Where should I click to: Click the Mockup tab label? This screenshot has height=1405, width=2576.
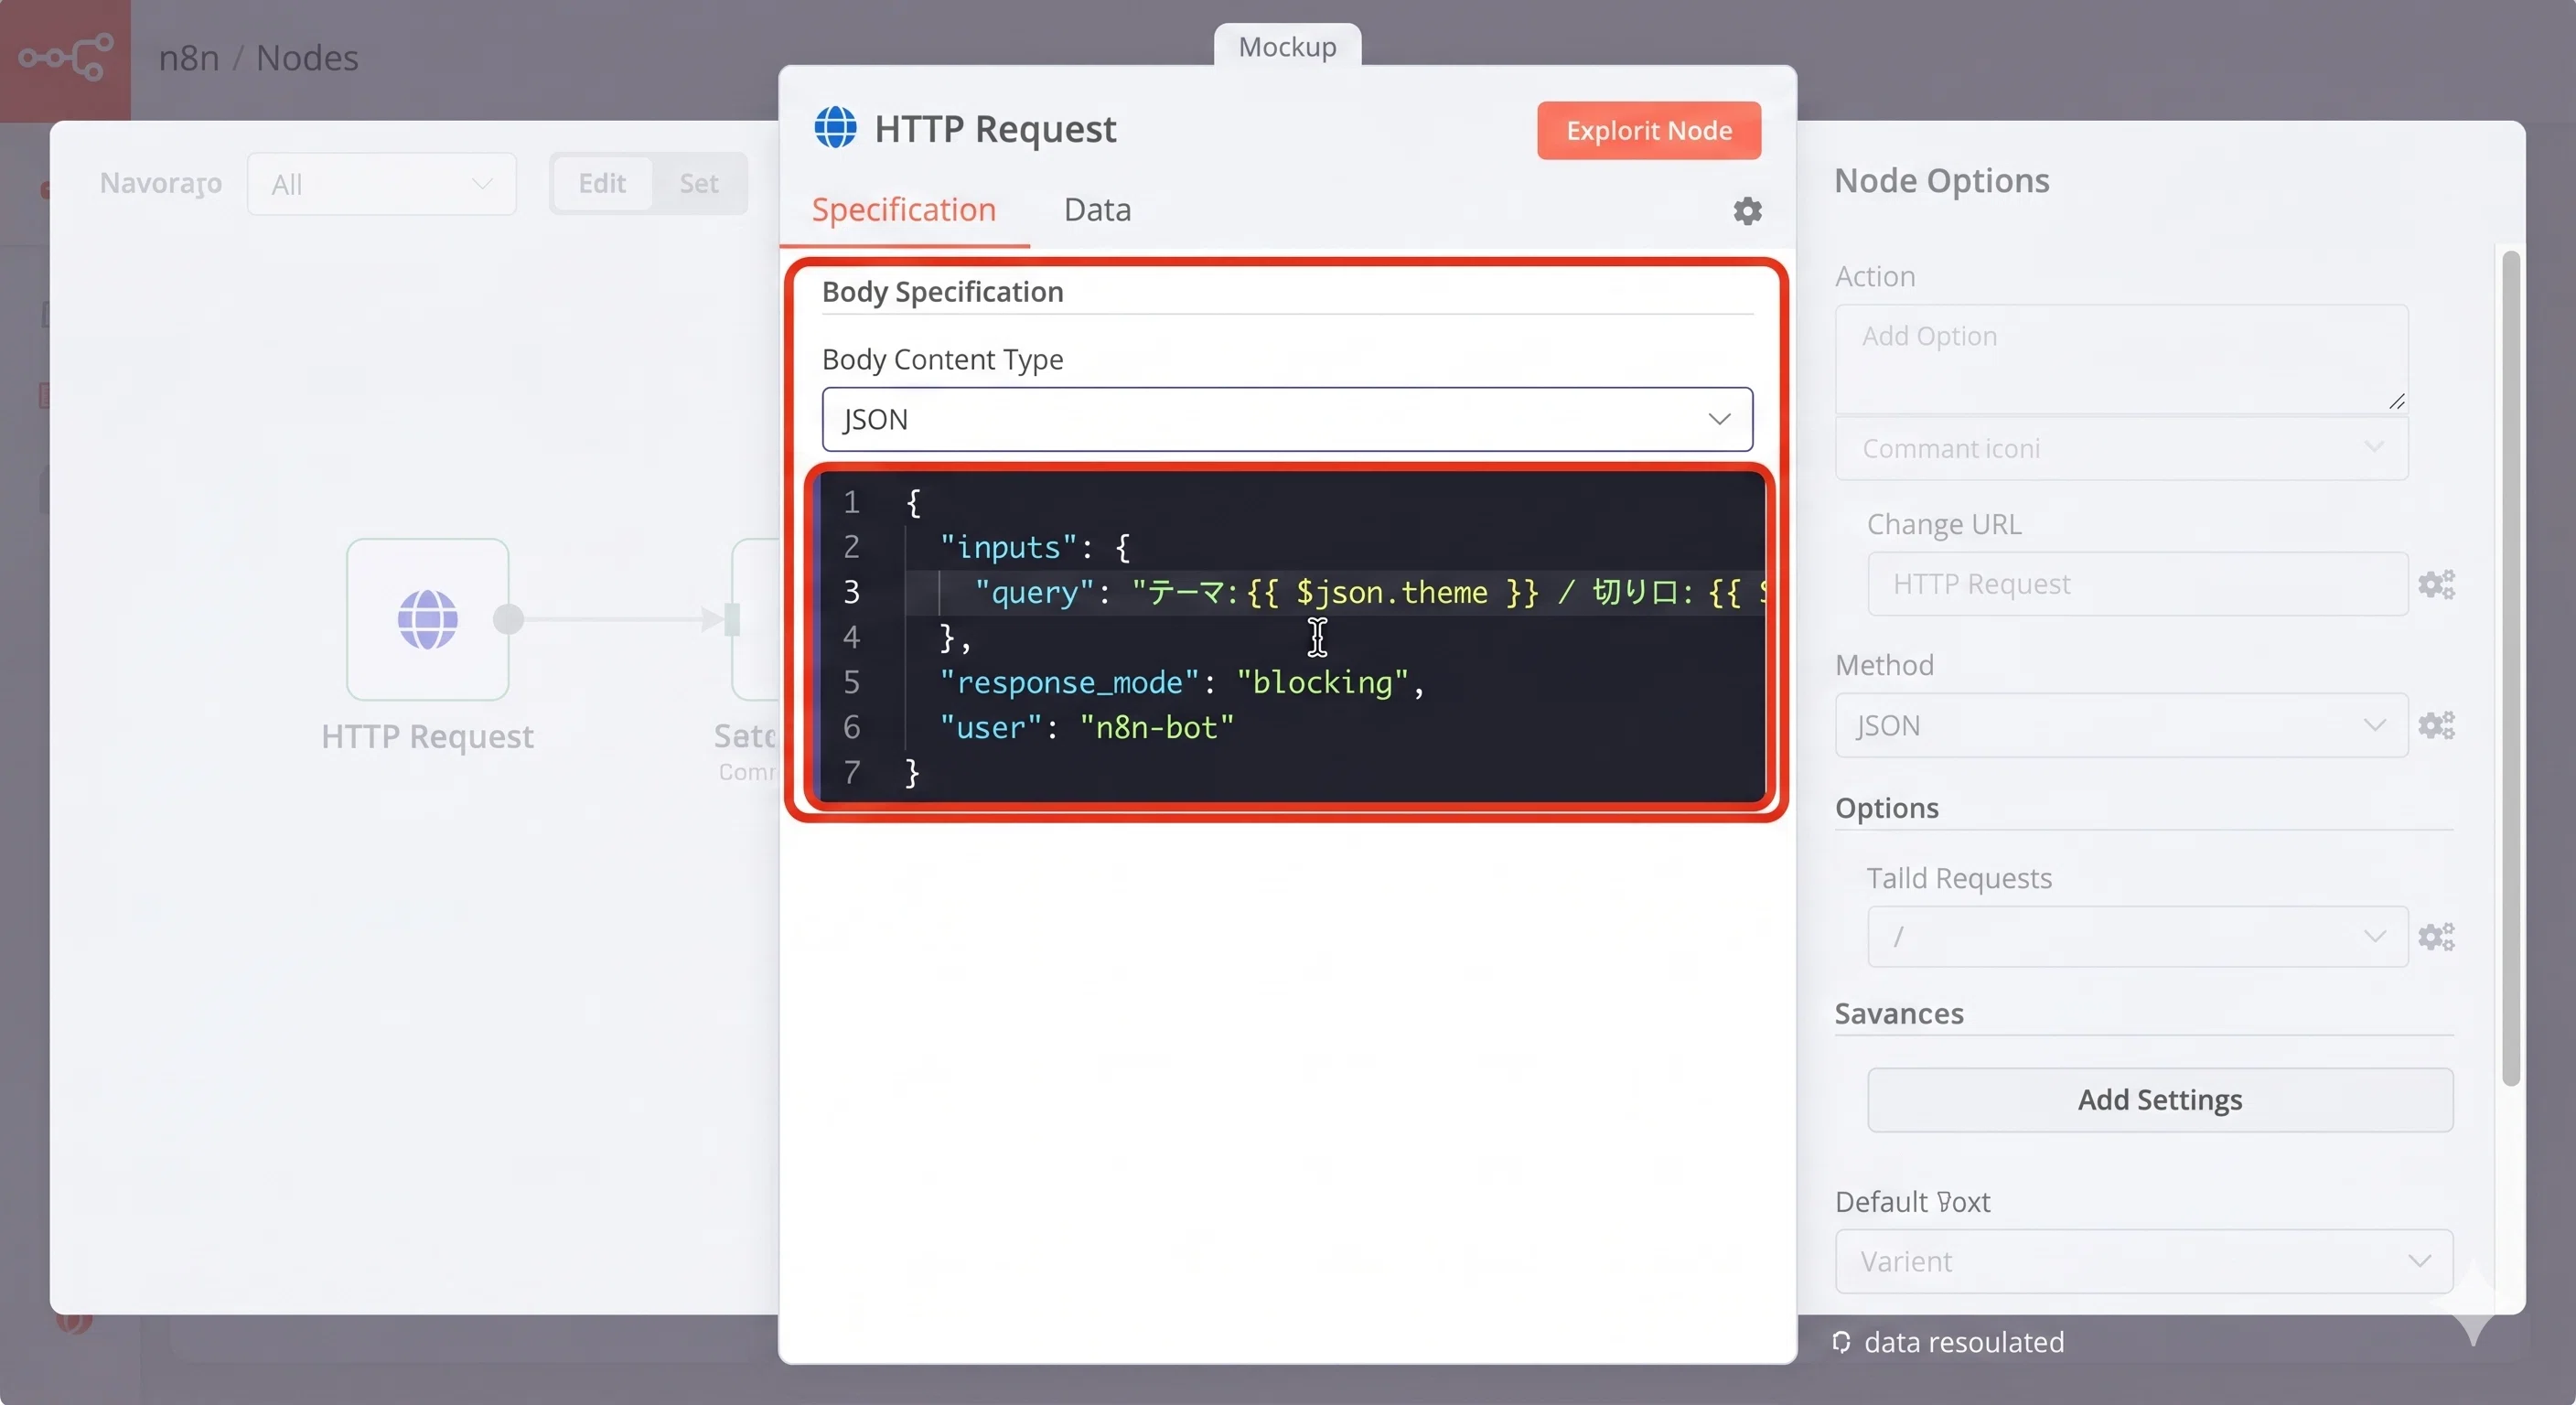(1287, 47)
